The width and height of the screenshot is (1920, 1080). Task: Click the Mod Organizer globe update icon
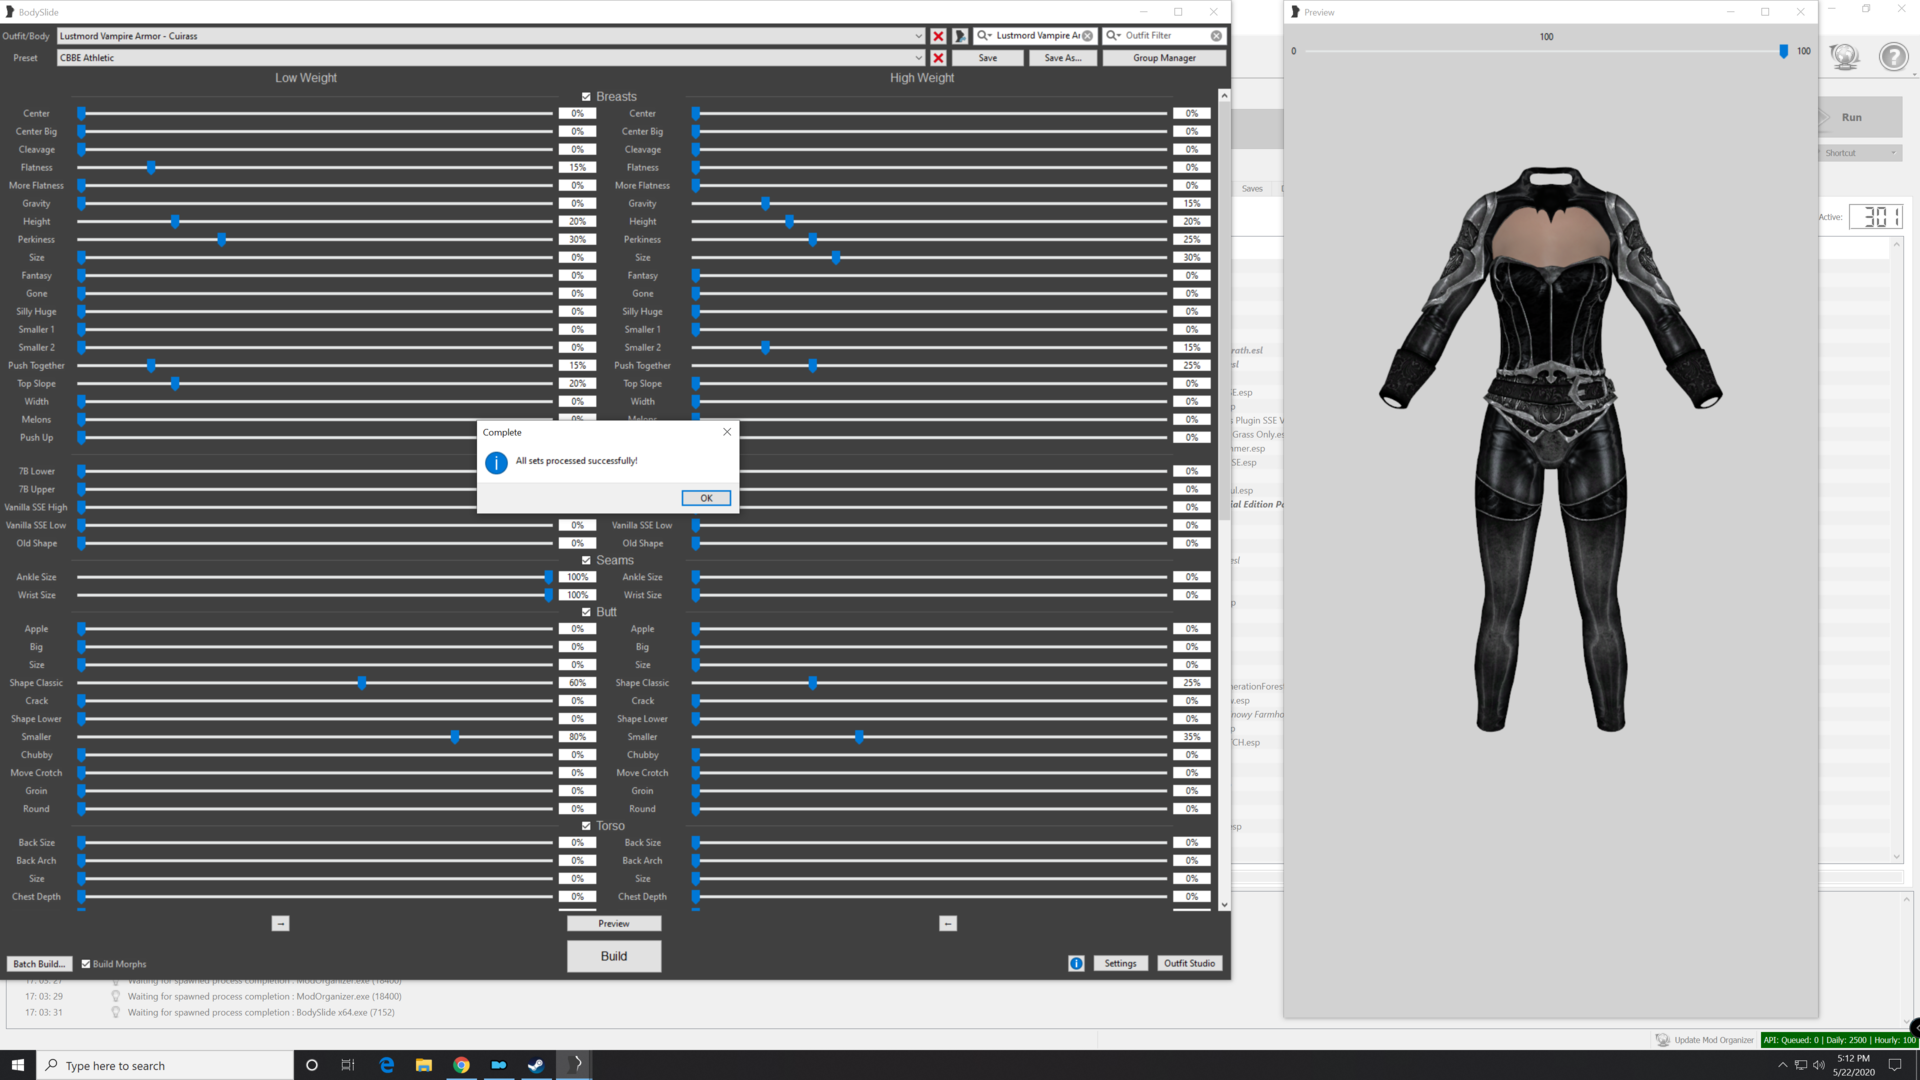(x=1844, y=57)
